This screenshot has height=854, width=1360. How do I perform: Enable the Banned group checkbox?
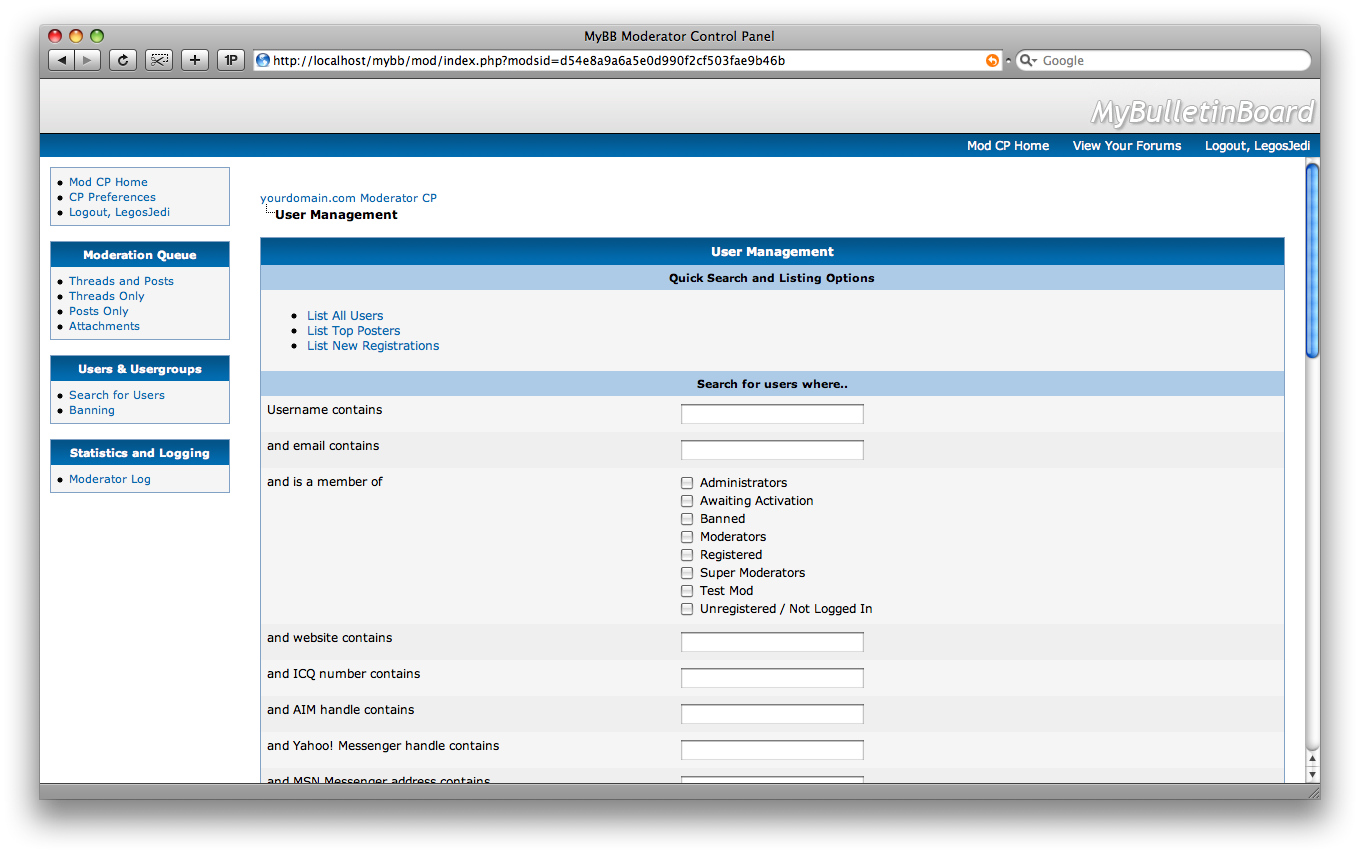pos(687,519)
